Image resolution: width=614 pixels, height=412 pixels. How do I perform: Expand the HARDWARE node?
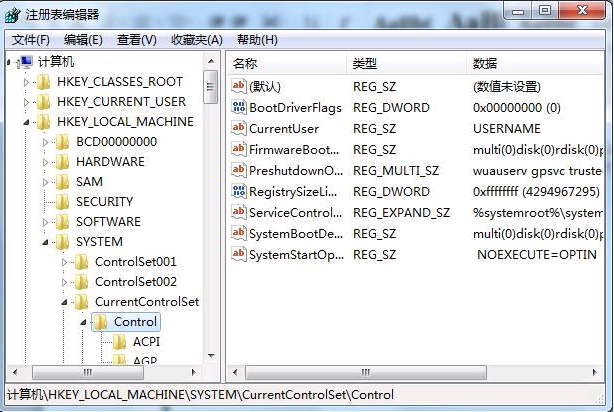point(45,162)
